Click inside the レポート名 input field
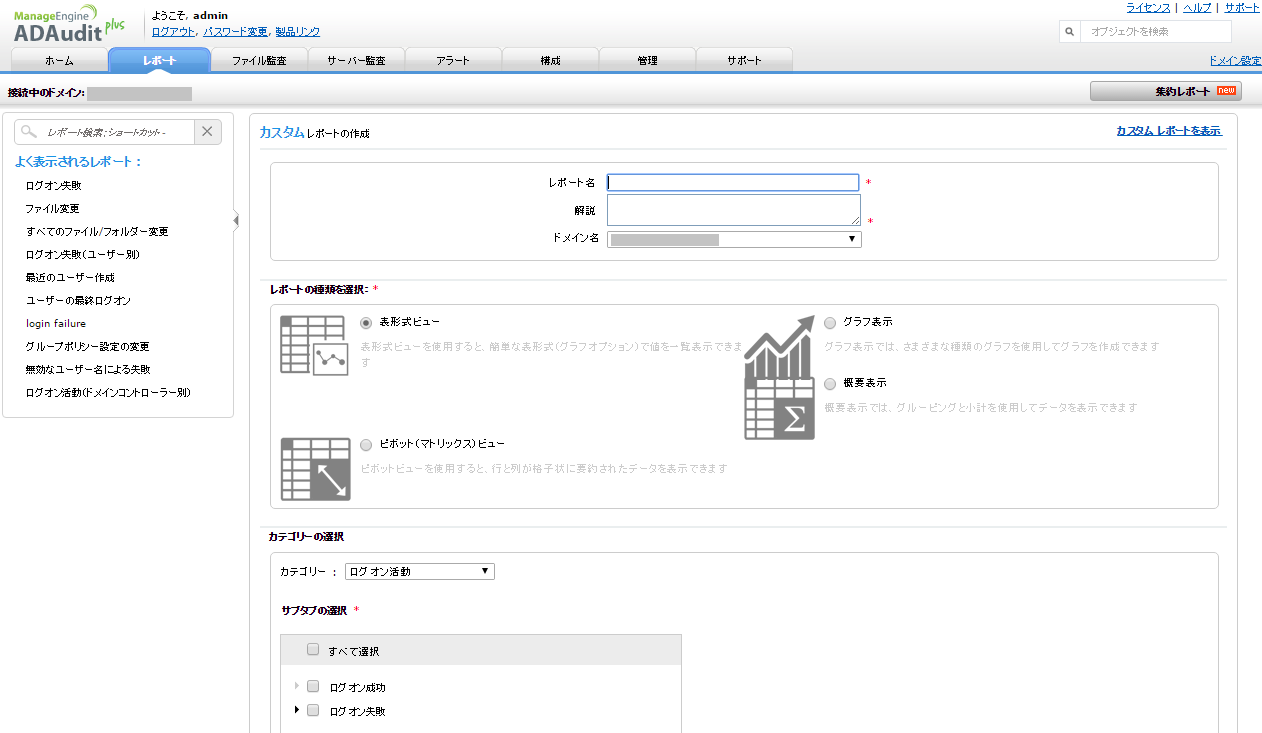1262x733 pixels. click(x=733, y=182)
